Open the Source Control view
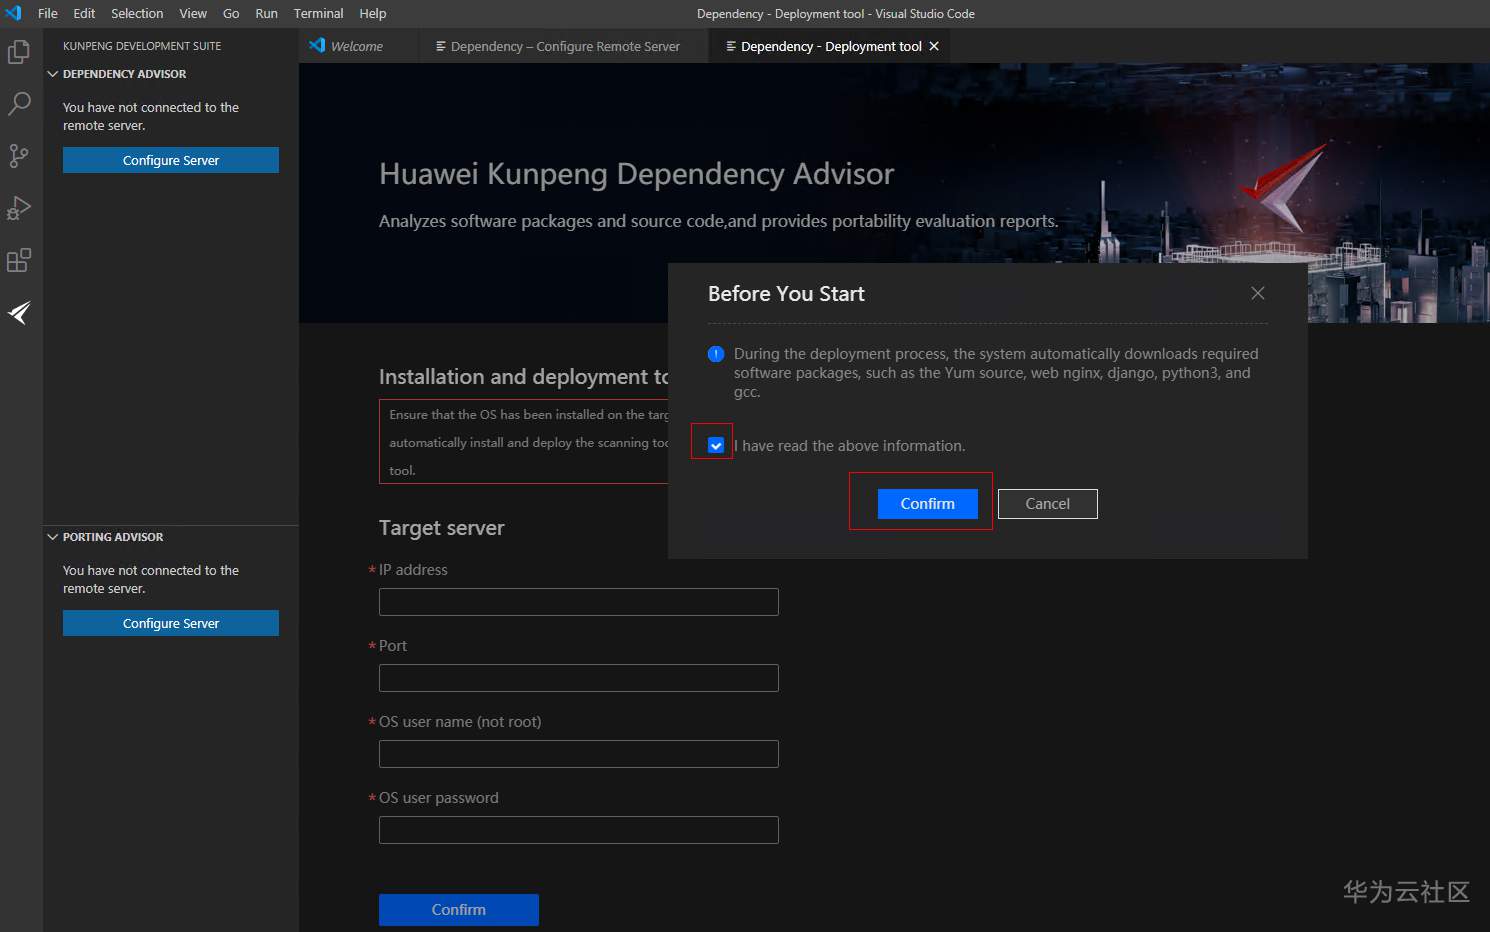Viewport: 1490px width, 932px height. pyautogui.click(x=19, y=155)
